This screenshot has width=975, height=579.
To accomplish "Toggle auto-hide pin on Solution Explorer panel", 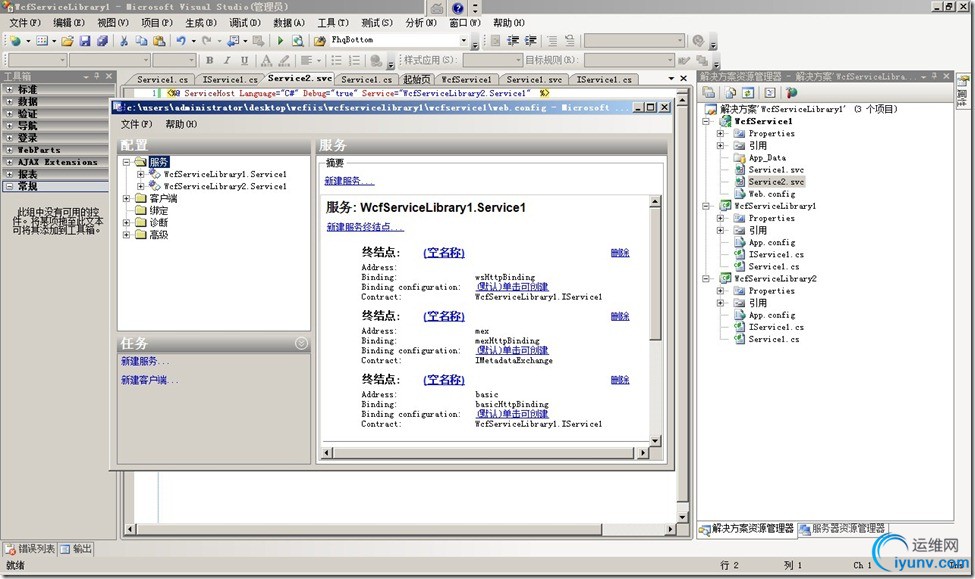I will point(934,76).
